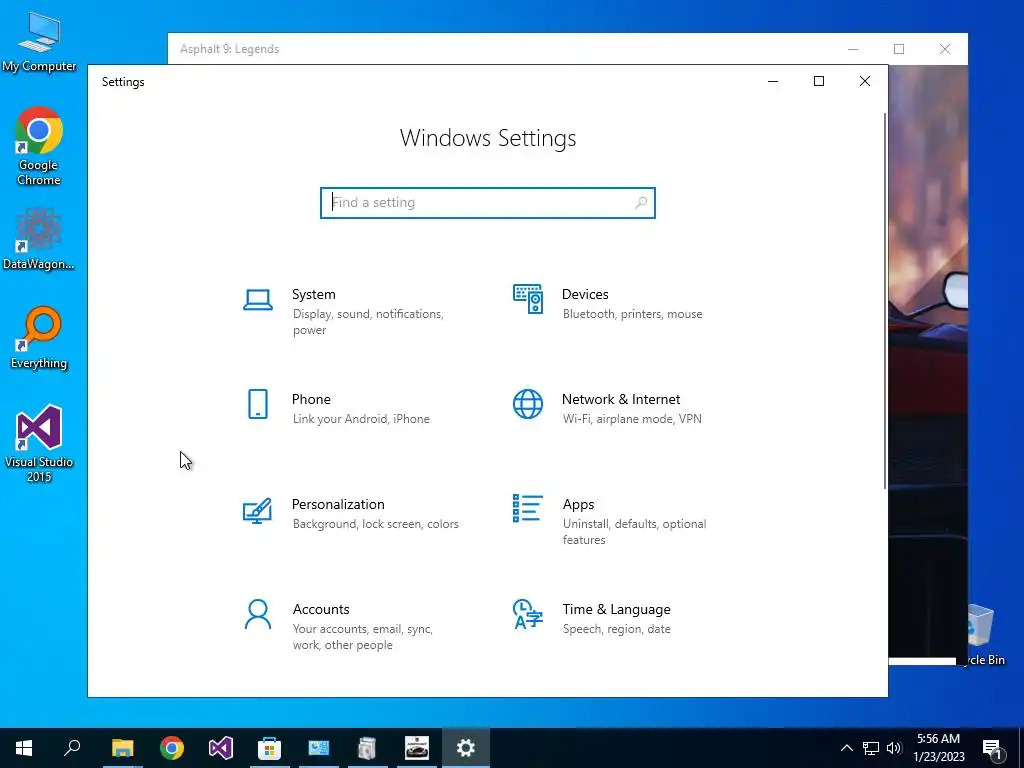Click the Settings window vertical scrollbar
The width and height of the screenshot is (1024, 768).
point(886,300)
